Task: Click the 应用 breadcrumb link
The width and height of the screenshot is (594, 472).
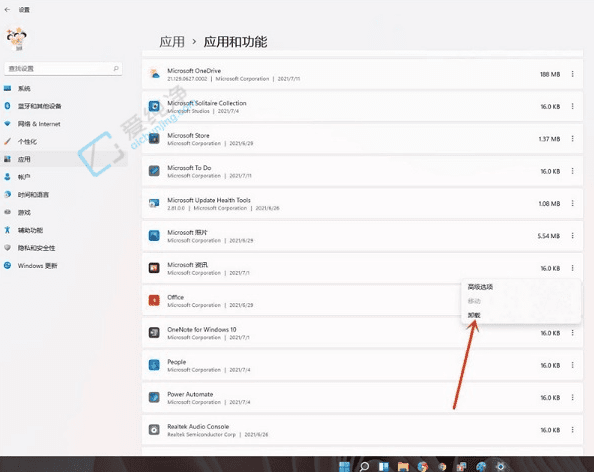Action: click(x=172, y=41)
